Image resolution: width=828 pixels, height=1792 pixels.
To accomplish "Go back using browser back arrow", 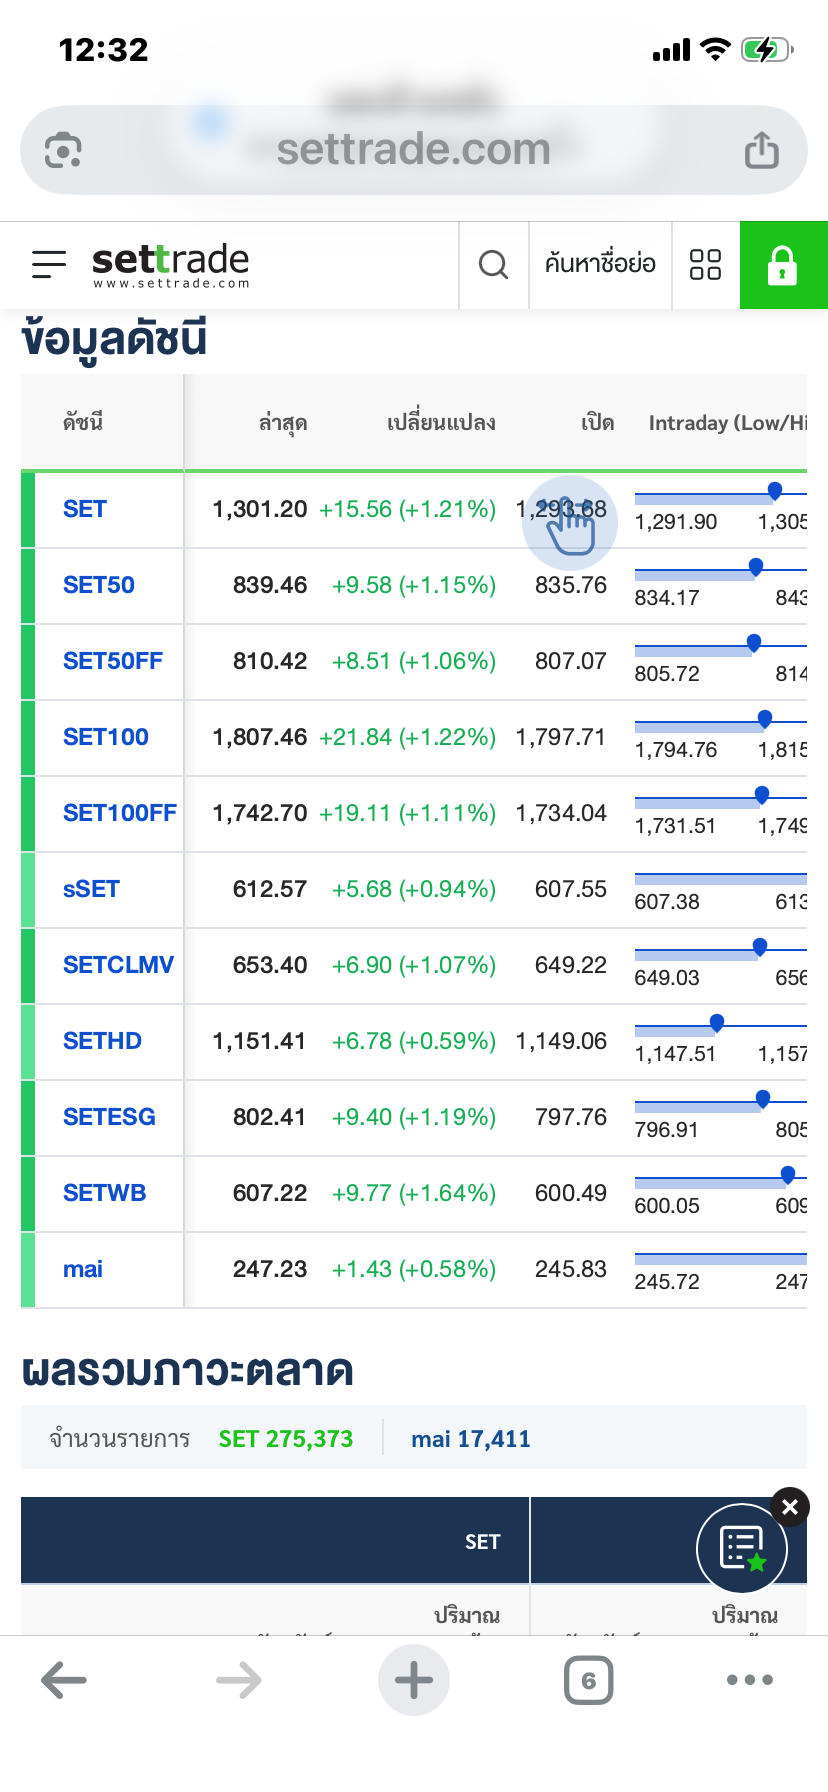I will (64, 1680).
